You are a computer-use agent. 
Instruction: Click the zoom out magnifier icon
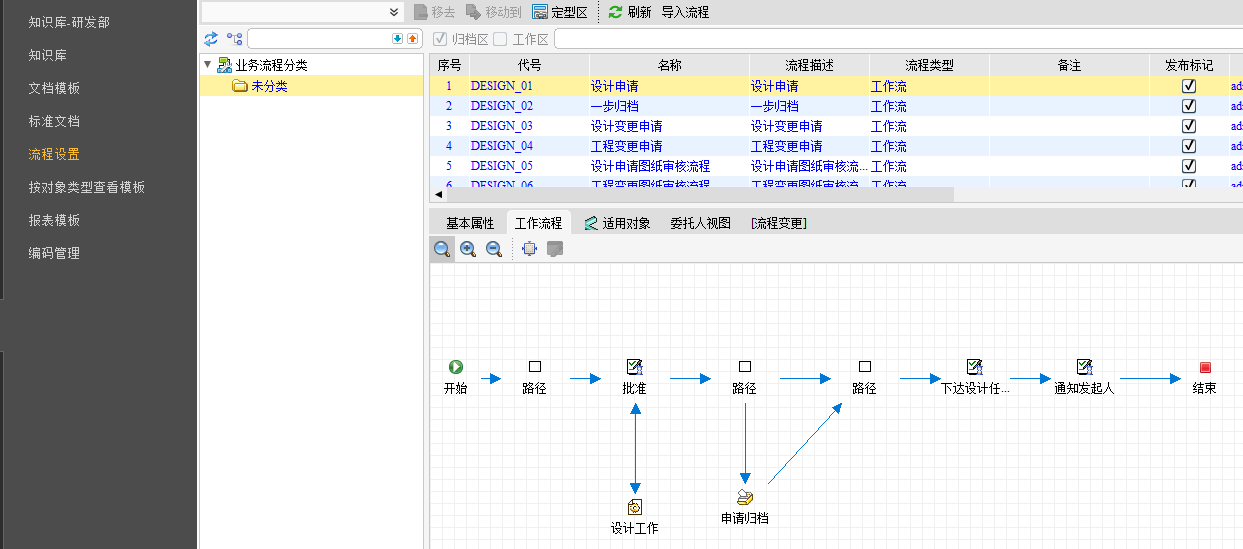[494, 249]
